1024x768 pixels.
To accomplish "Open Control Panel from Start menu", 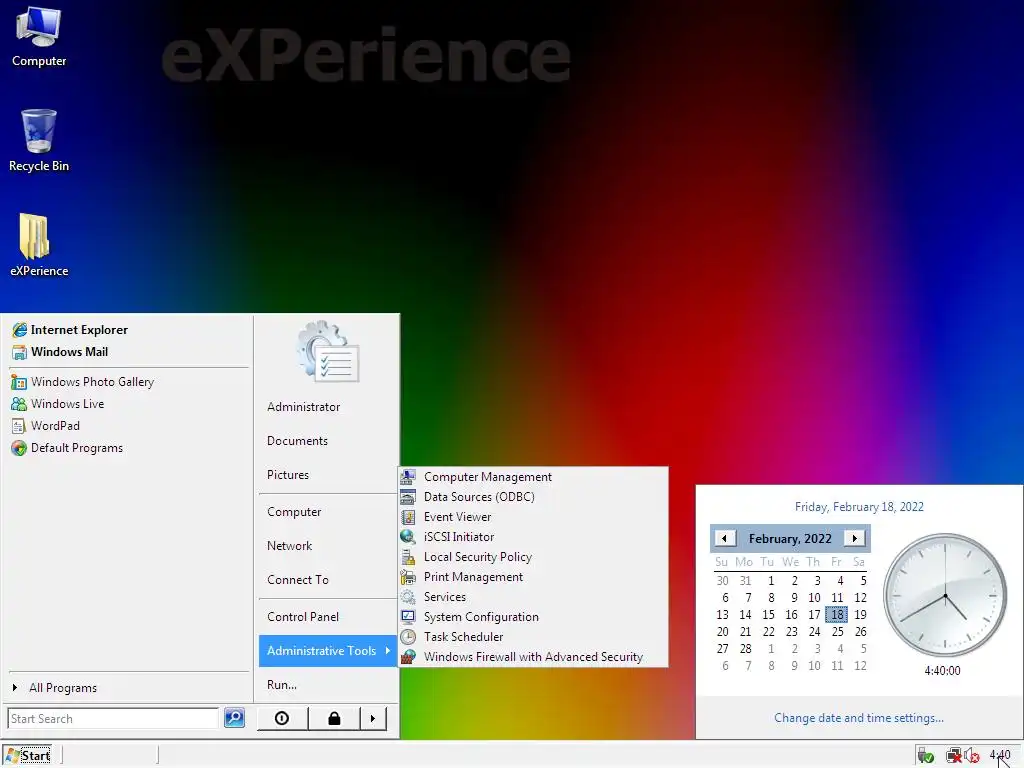I will 302,616.
